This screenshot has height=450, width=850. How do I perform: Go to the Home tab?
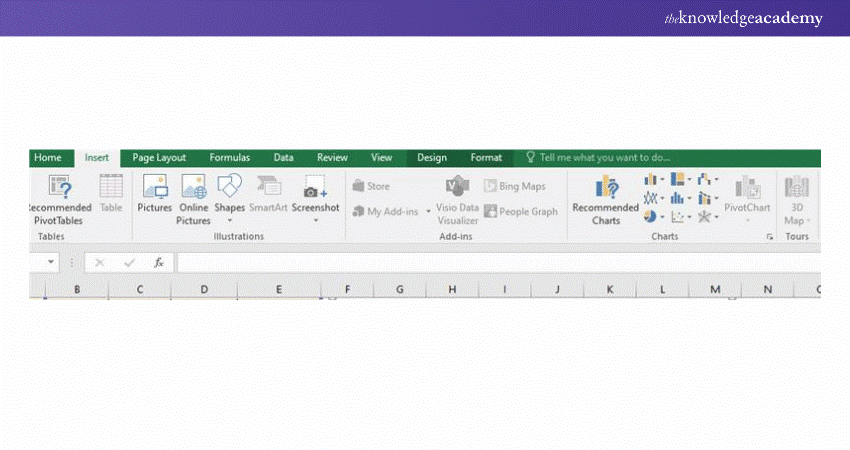[x=47, y=158]
